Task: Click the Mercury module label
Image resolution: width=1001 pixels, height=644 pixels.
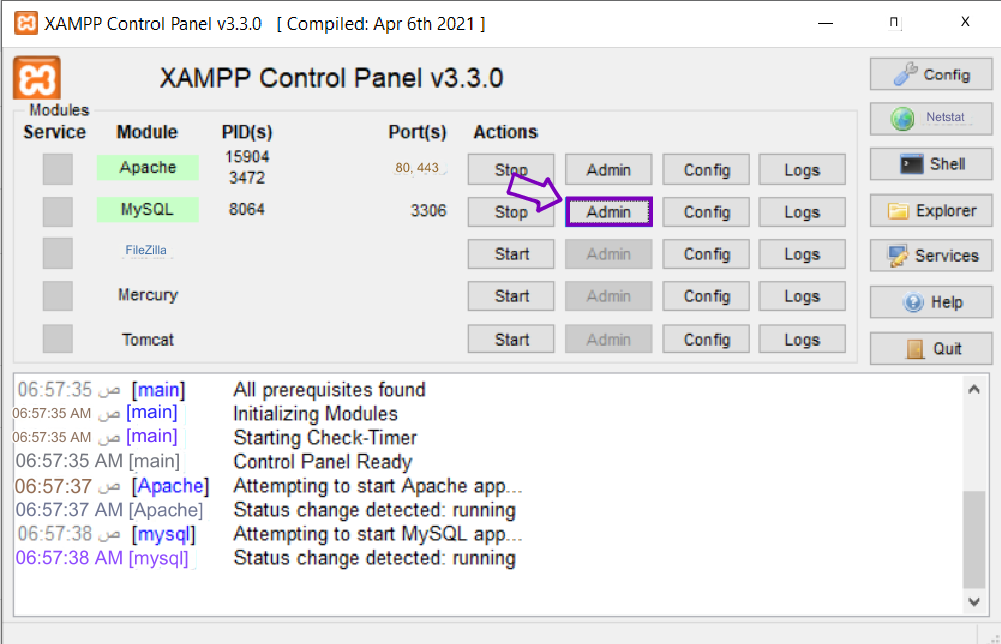Action: [147, 295]
